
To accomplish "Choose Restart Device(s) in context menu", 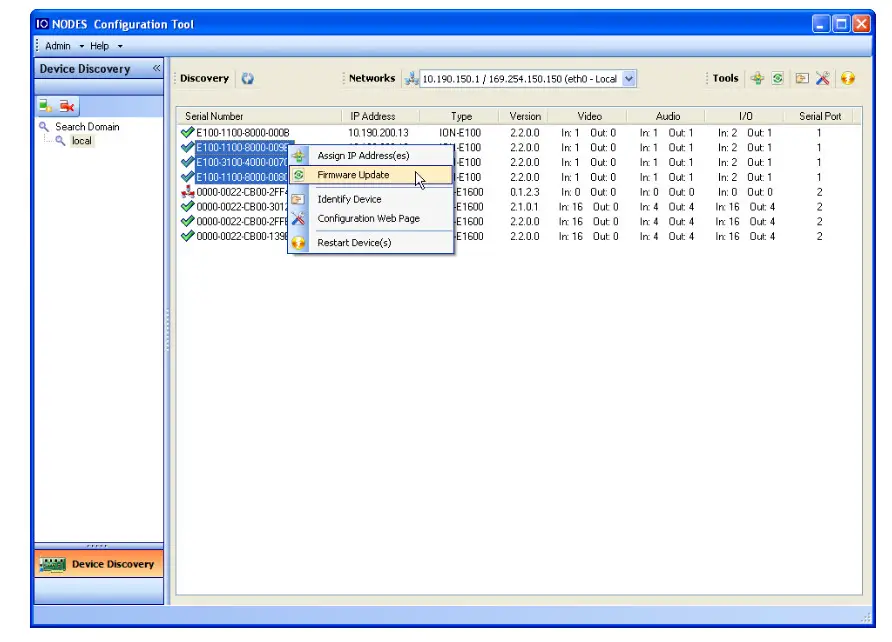I will (x=354, y=243).
